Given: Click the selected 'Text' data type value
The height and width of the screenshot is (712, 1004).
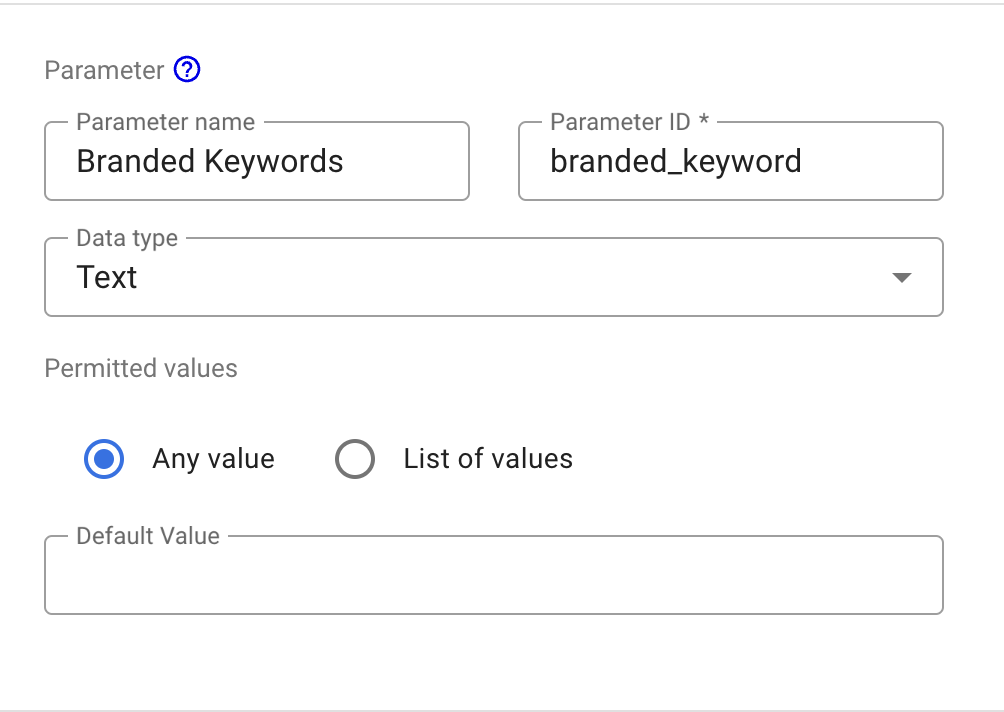Looking at the screenshot, I should pos(107,278).
